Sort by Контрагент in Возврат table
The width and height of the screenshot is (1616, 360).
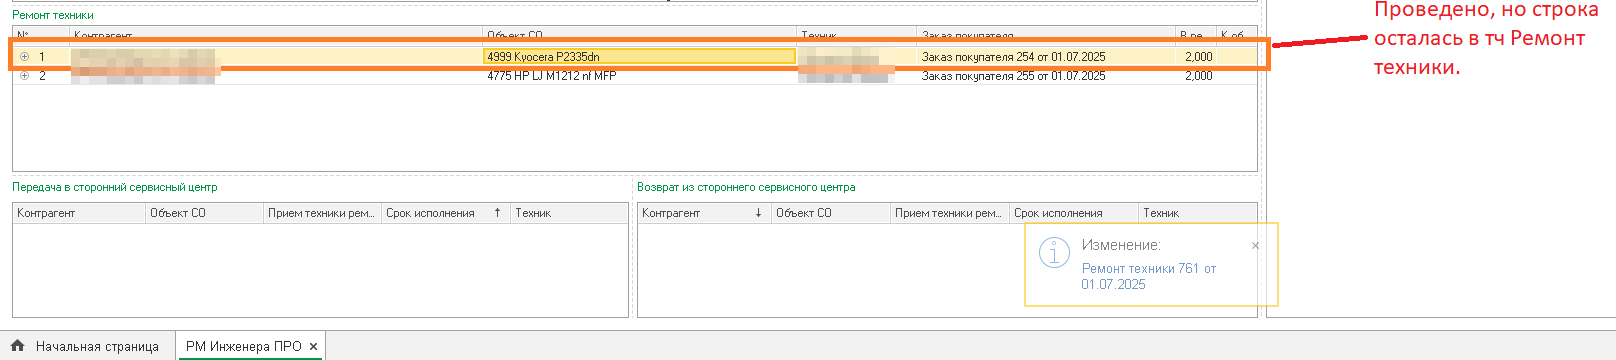pyautogui.click(x=704, y=213)
